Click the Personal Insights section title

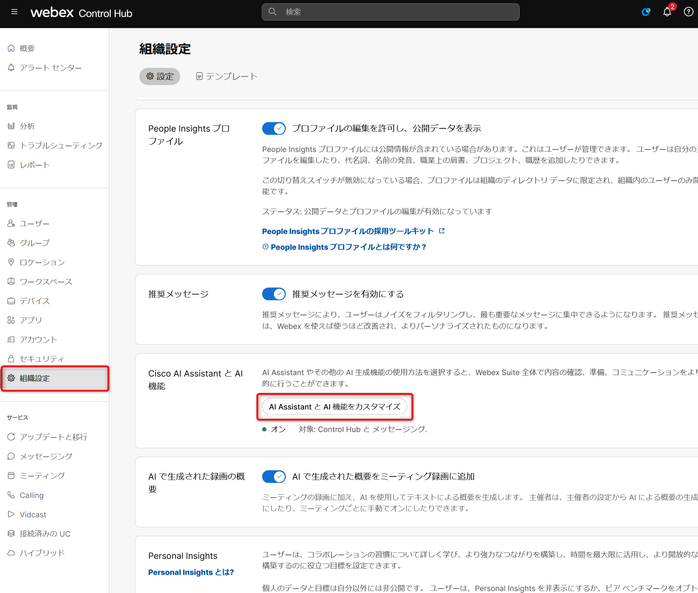tap(183, 556)
